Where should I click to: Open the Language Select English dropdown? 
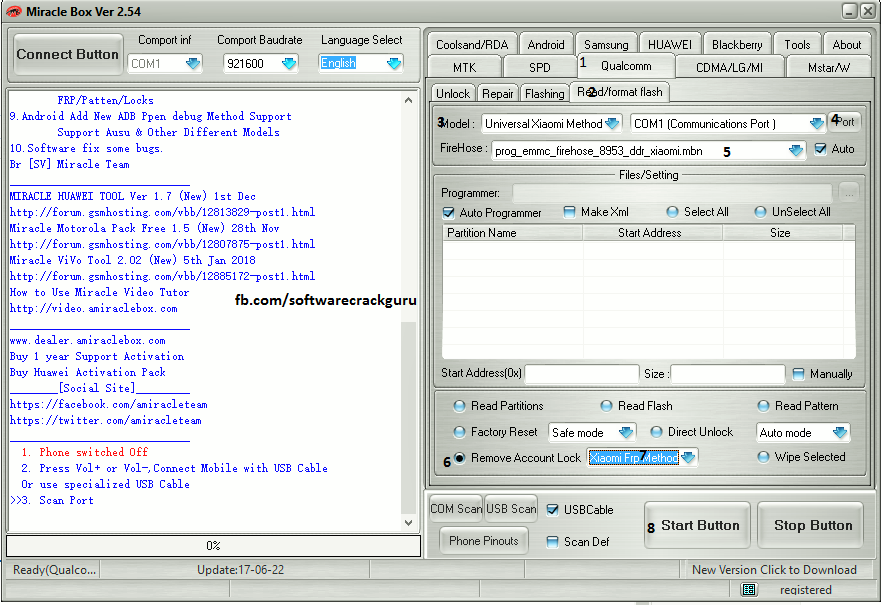[x=394, y=63]
